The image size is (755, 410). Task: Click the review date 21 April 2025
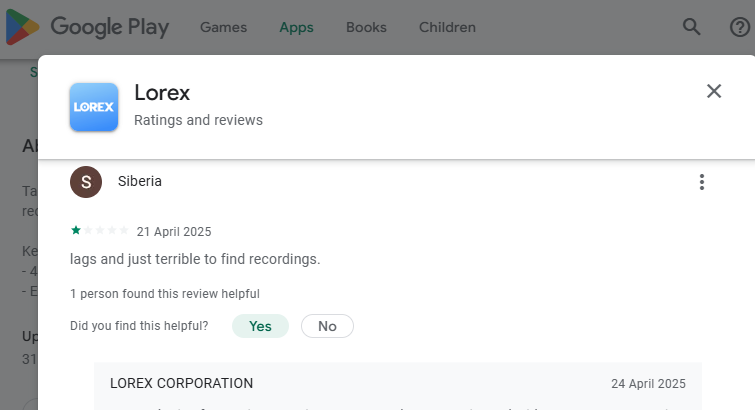pos(174,232)
